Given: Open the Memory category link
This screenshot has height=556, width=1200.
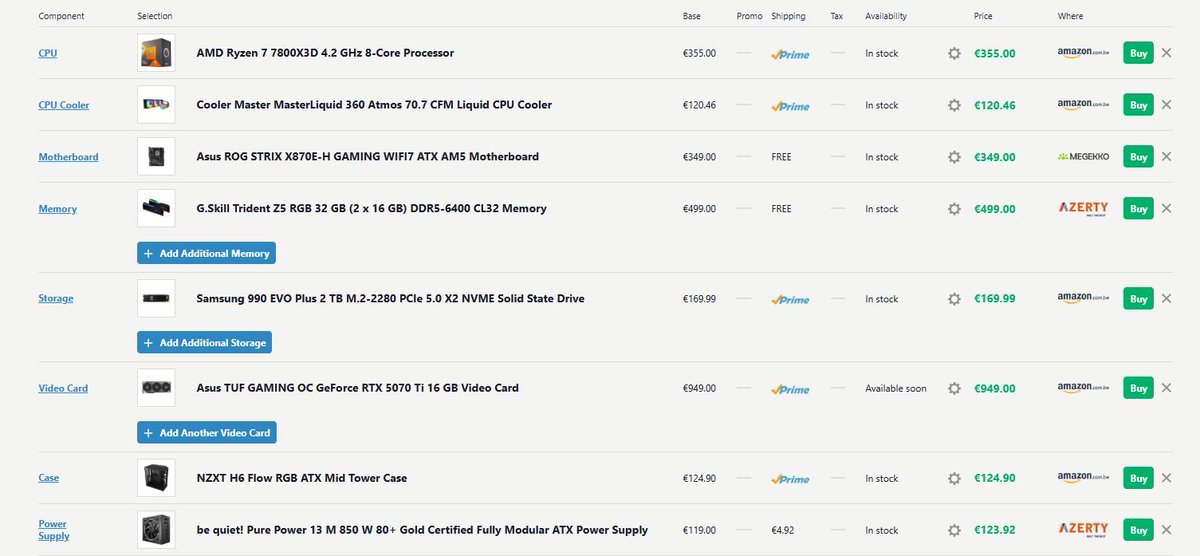Looking at the screenshot, I should click(x=58, y=209).
